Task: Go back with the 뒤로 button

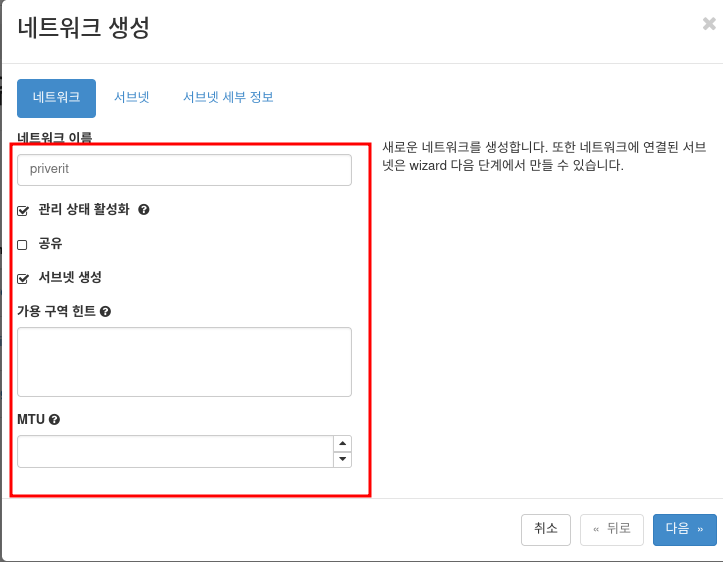Action: click(x=612, y=530)
